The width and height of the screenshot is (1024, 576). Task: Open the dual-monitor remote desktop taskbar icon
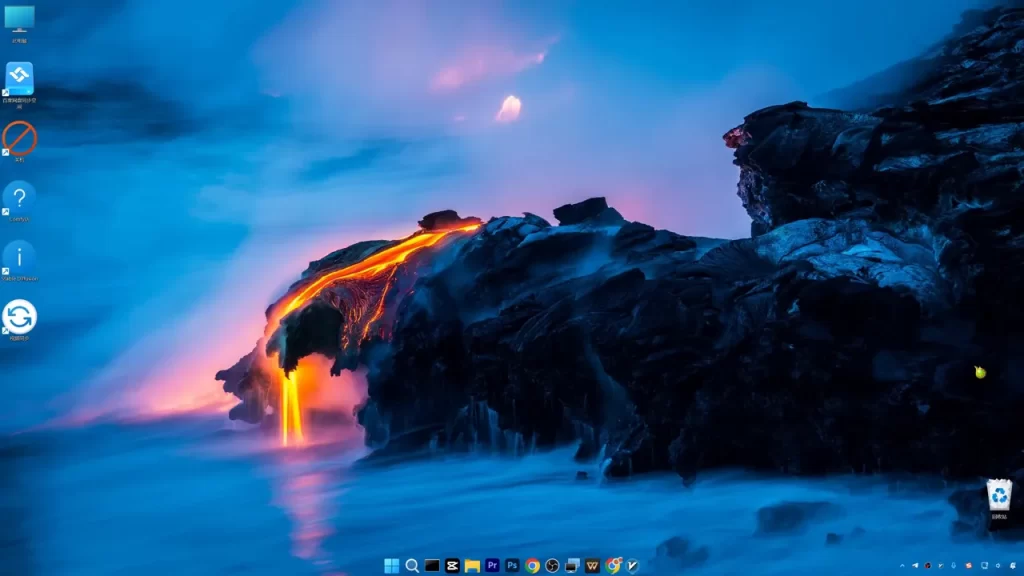point(572,566)
